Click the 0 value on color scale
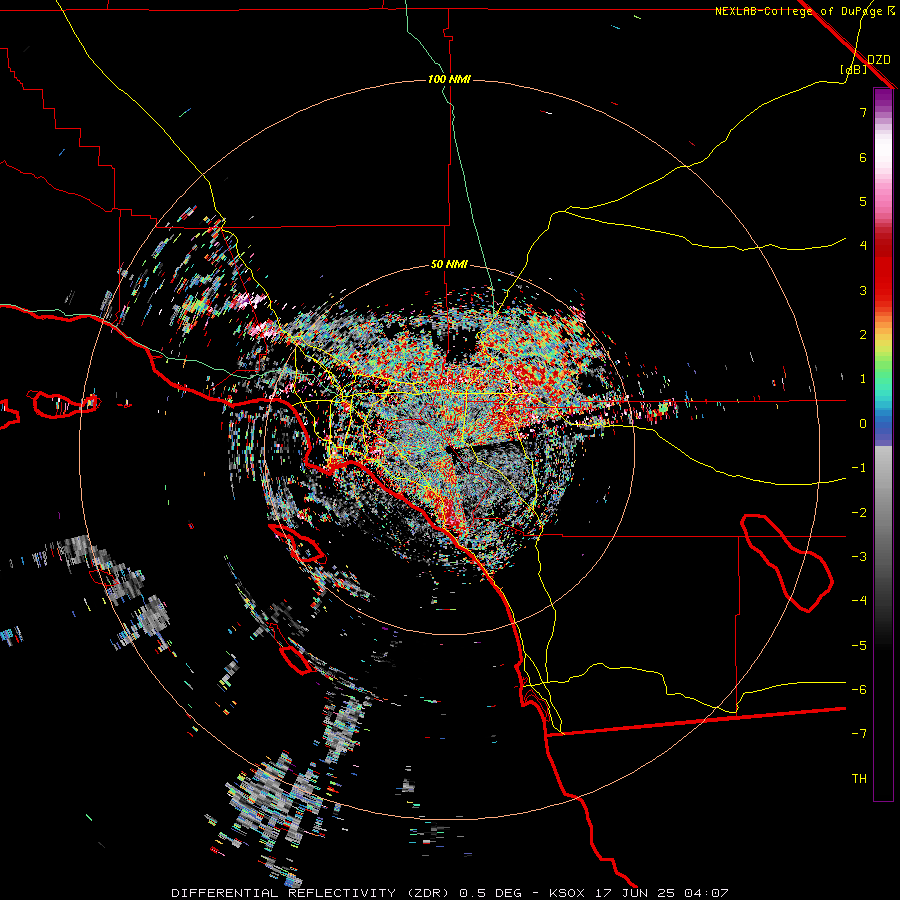 [863, 424]
